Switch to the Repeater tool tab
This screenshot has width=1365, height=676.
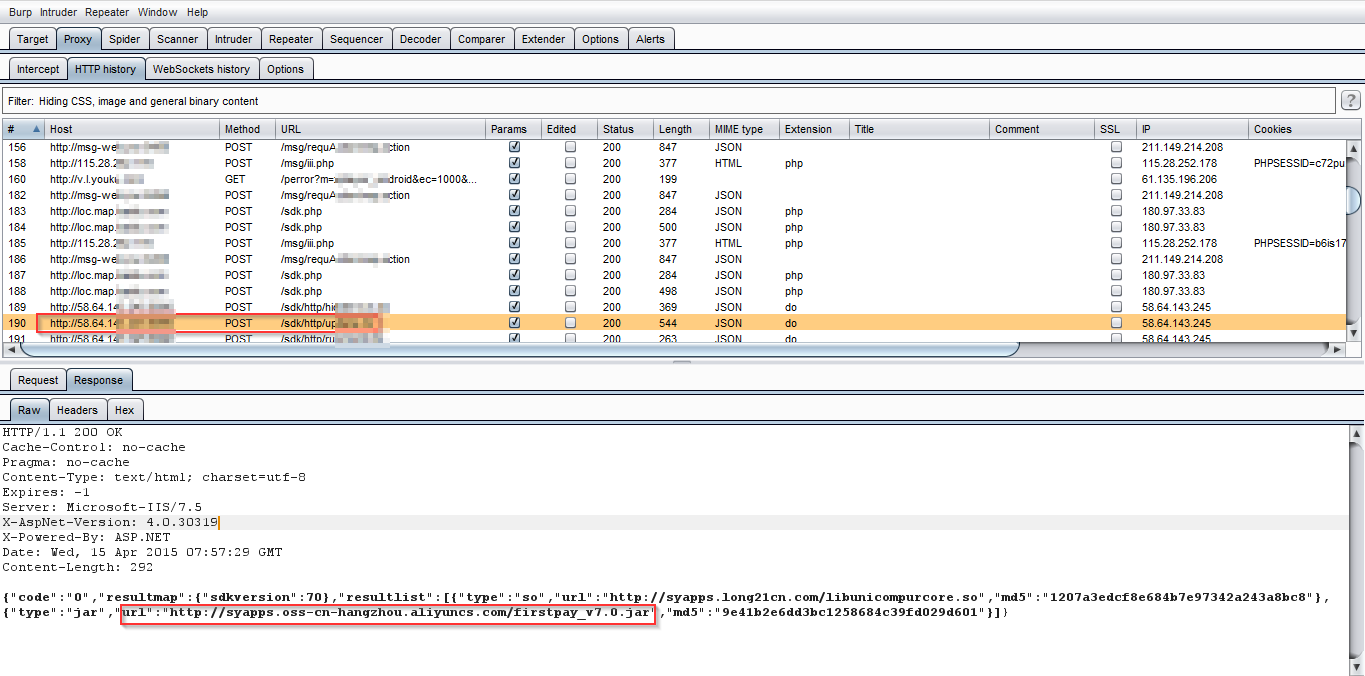click(x=291, y=39)
